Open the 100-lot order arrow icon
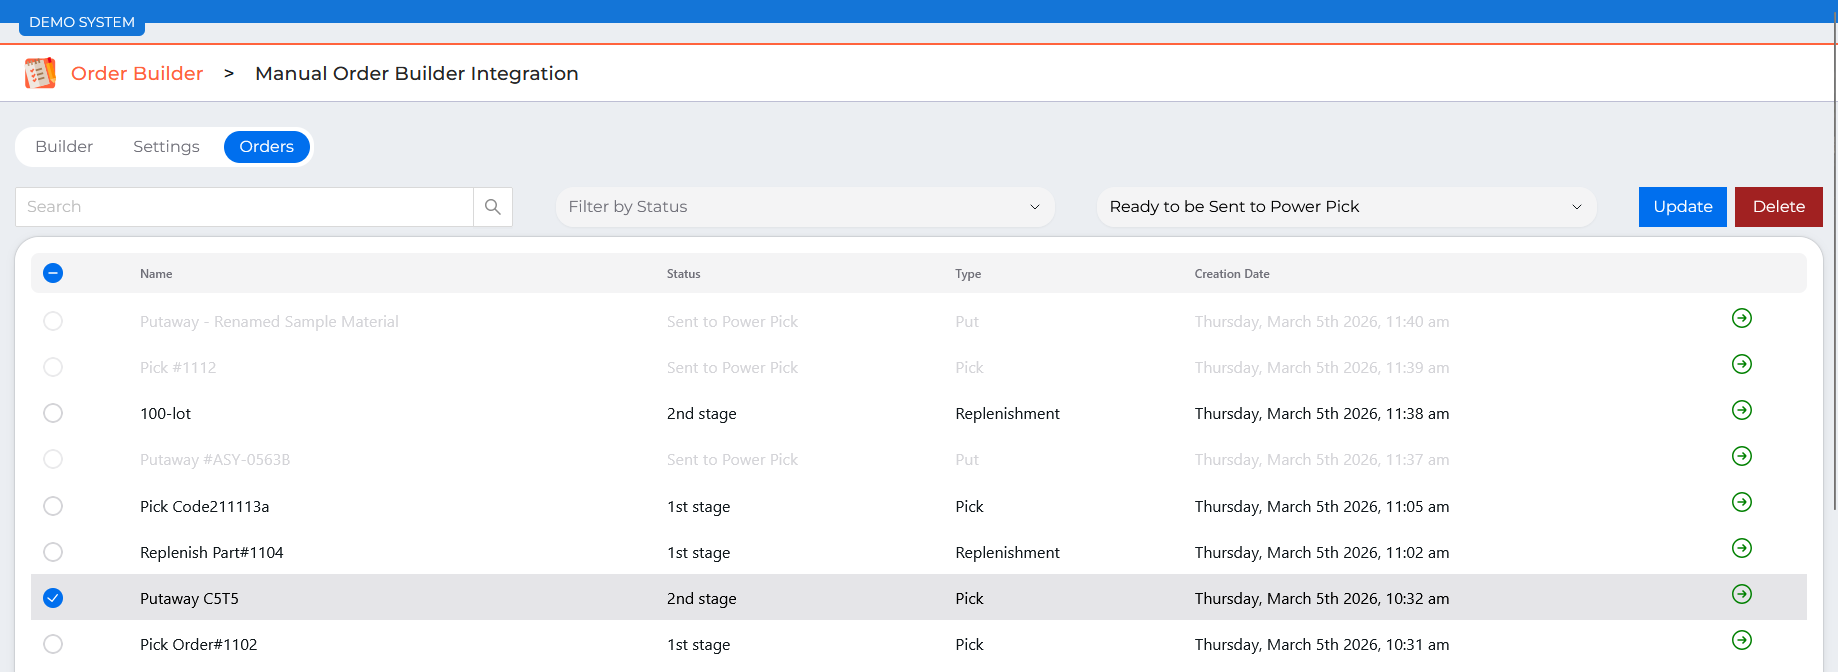Image resolution: width=1838 pixels, height=672 pixels. point(1741,410)
